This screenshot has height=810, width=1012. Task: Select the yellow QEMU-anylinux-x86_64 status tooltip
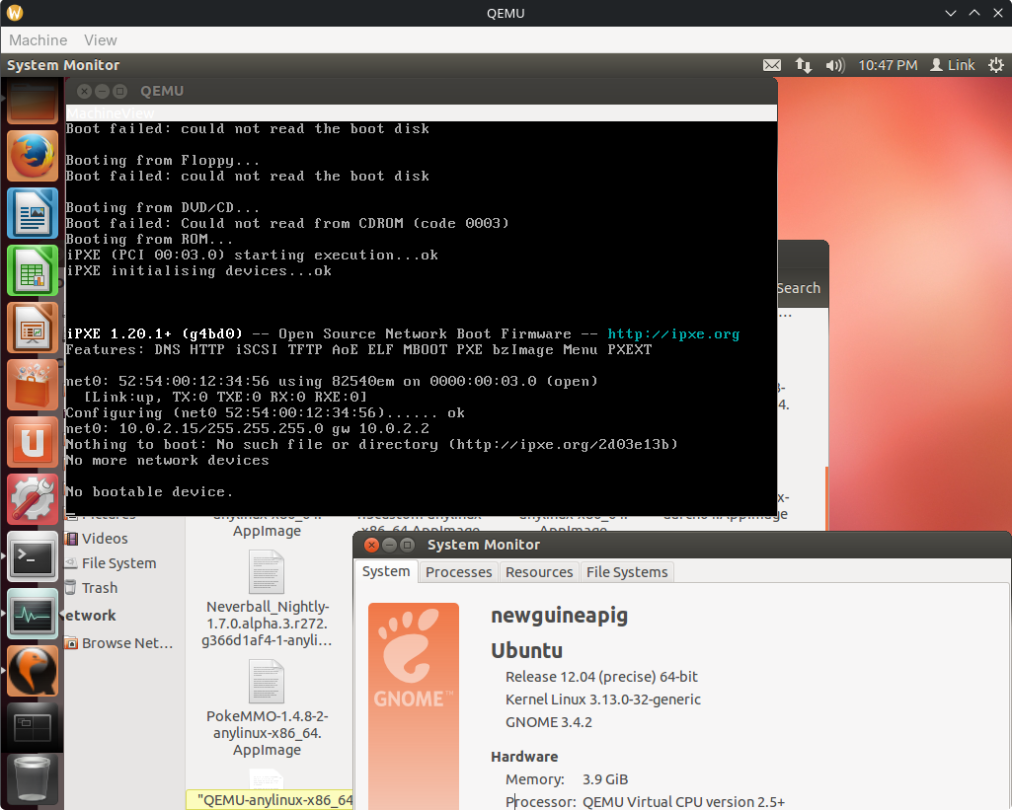[x=270, y=800]
